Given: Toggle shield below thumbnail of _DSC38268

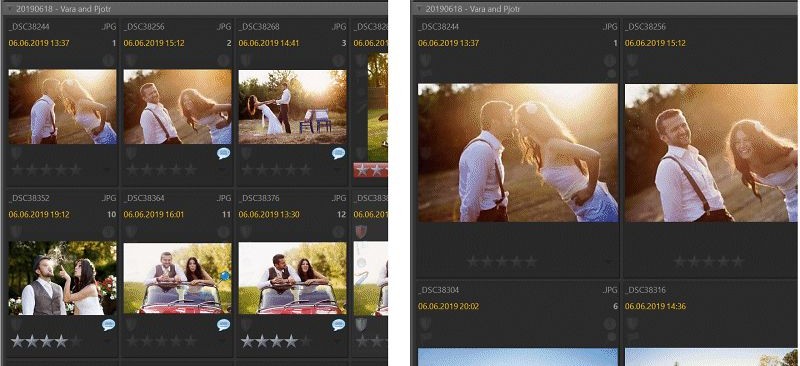Looking at the screenshot, I should (x=246, y=153).
